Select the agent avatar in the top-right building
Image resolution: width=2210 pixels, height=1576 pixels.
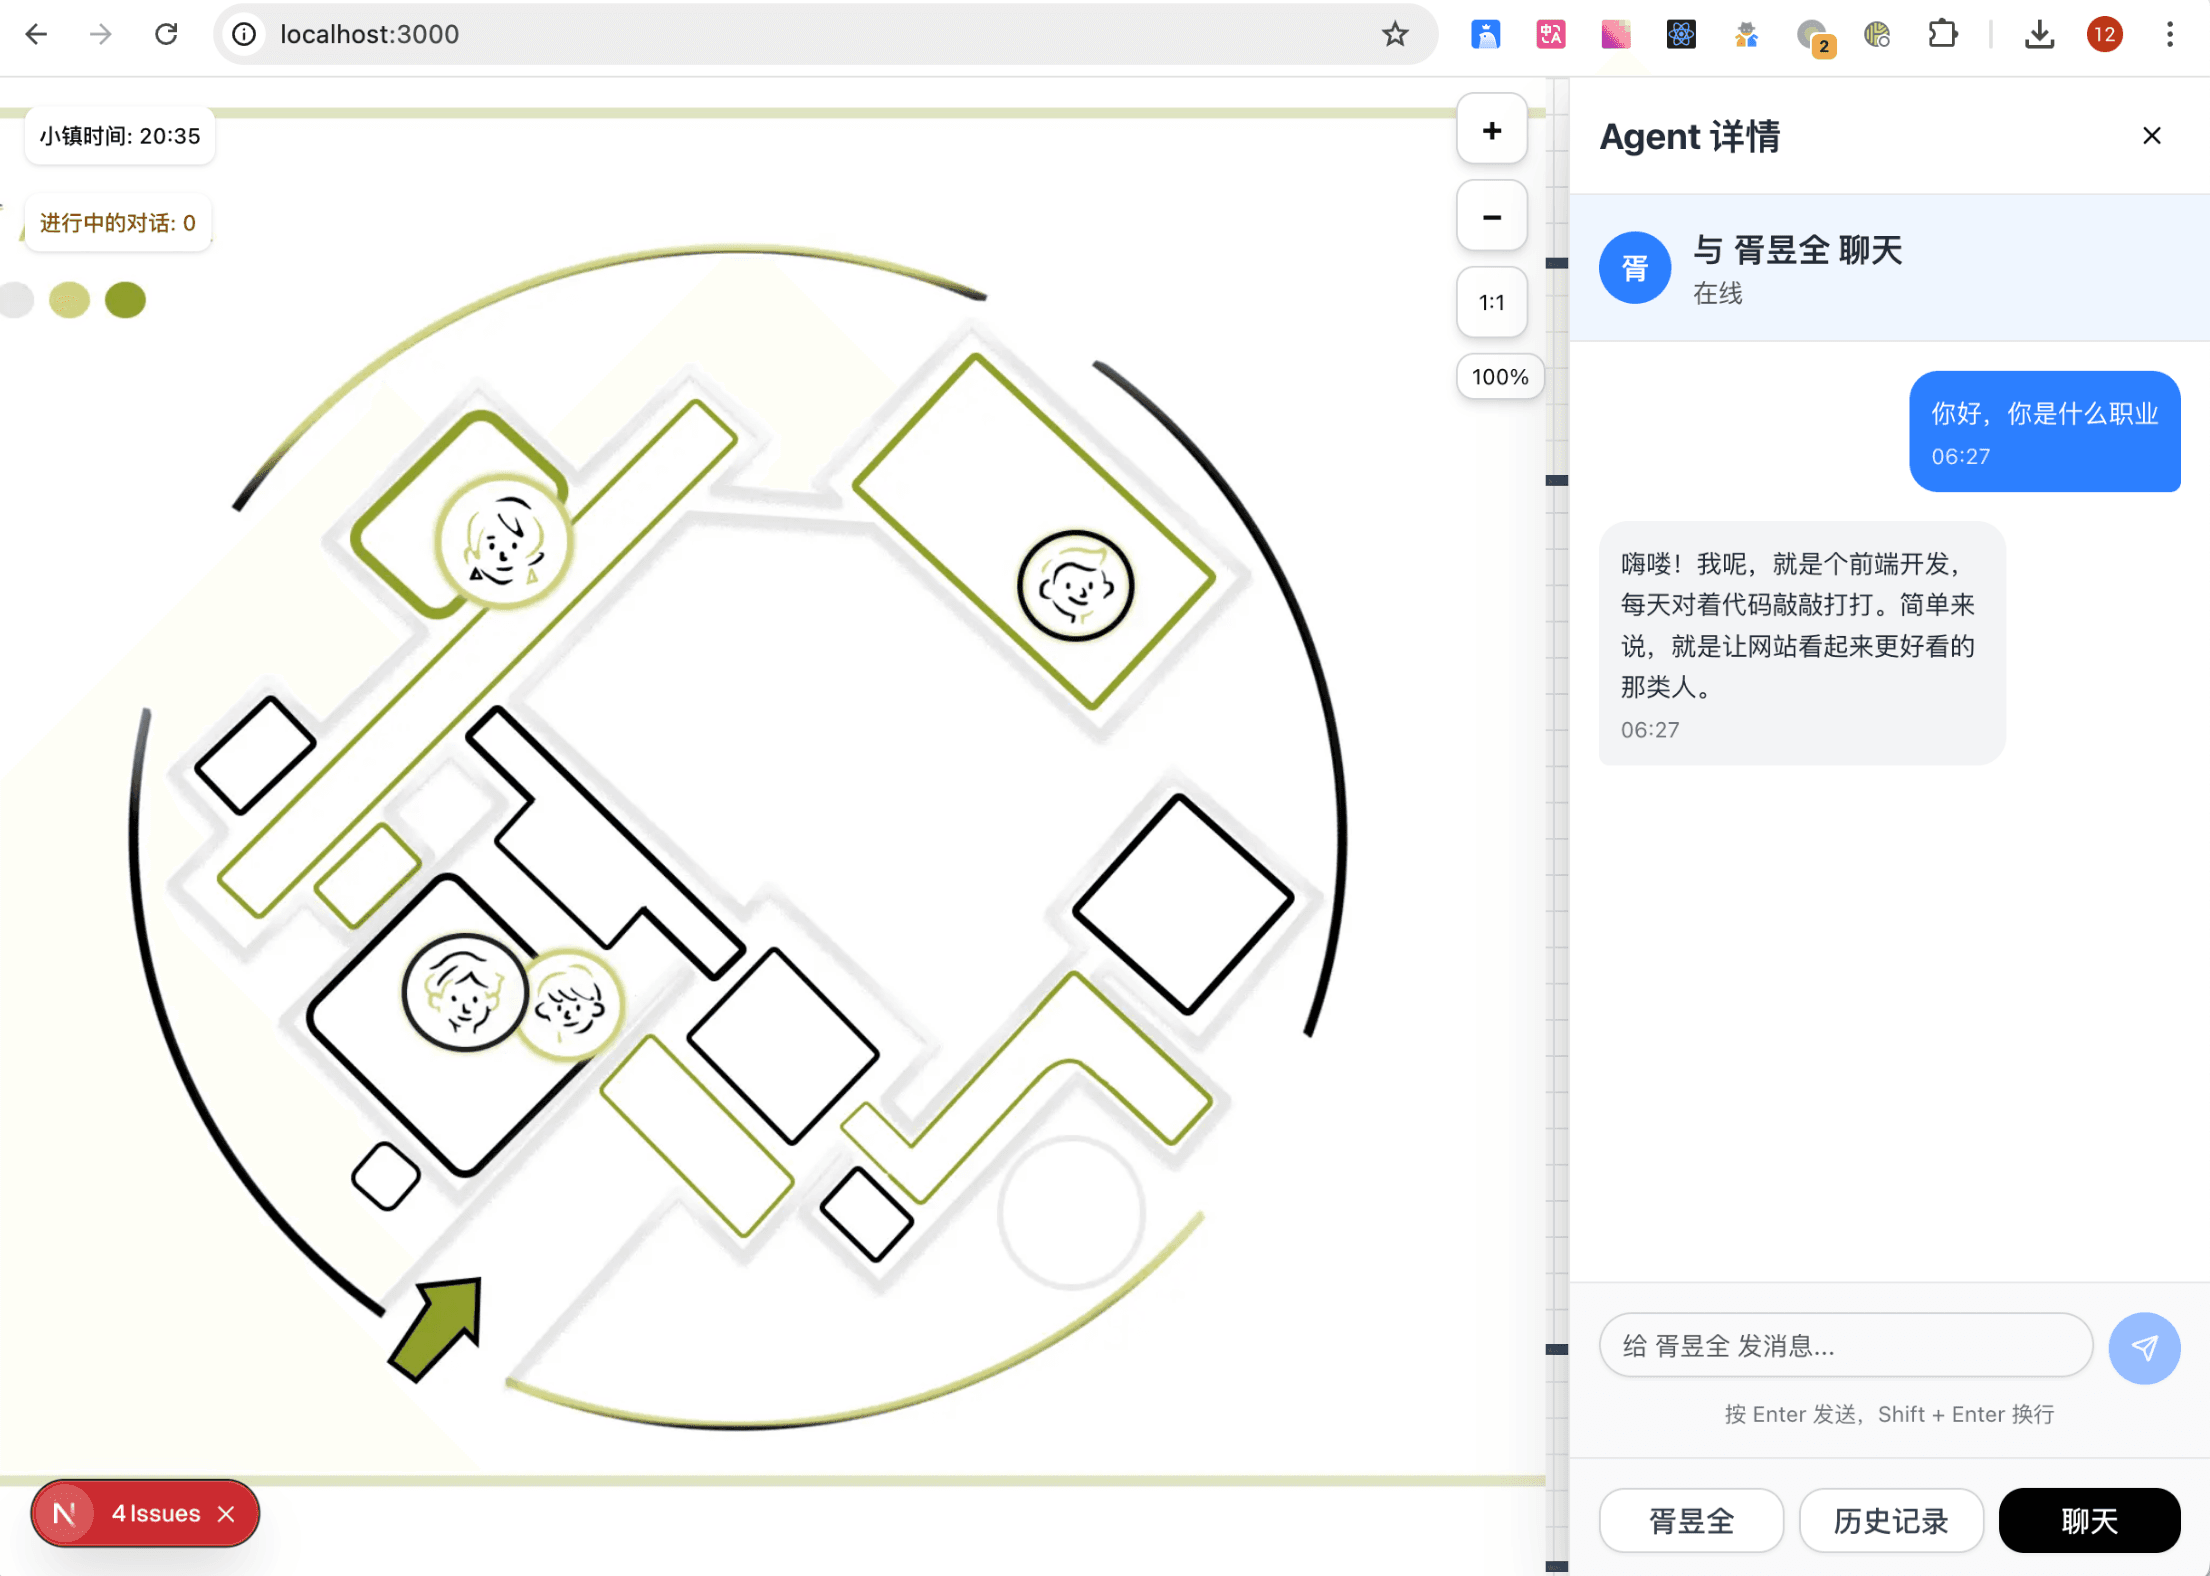click(x=1075, y=585)
